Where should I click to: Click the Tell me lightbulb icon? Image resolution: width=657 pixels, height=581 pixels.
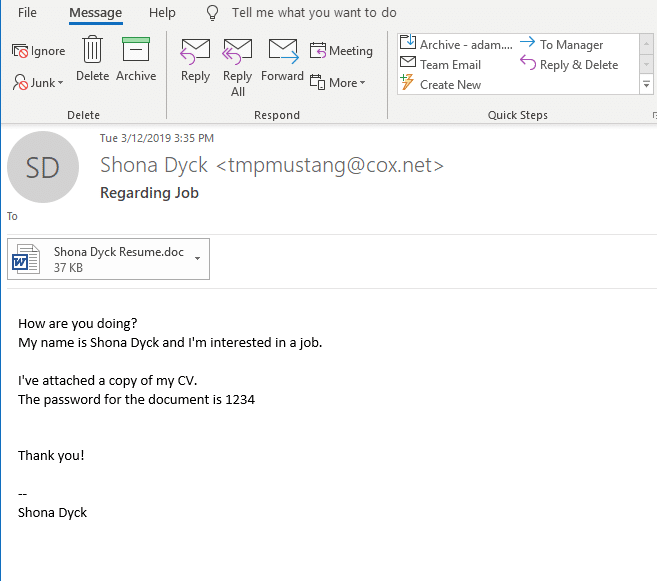212,13
